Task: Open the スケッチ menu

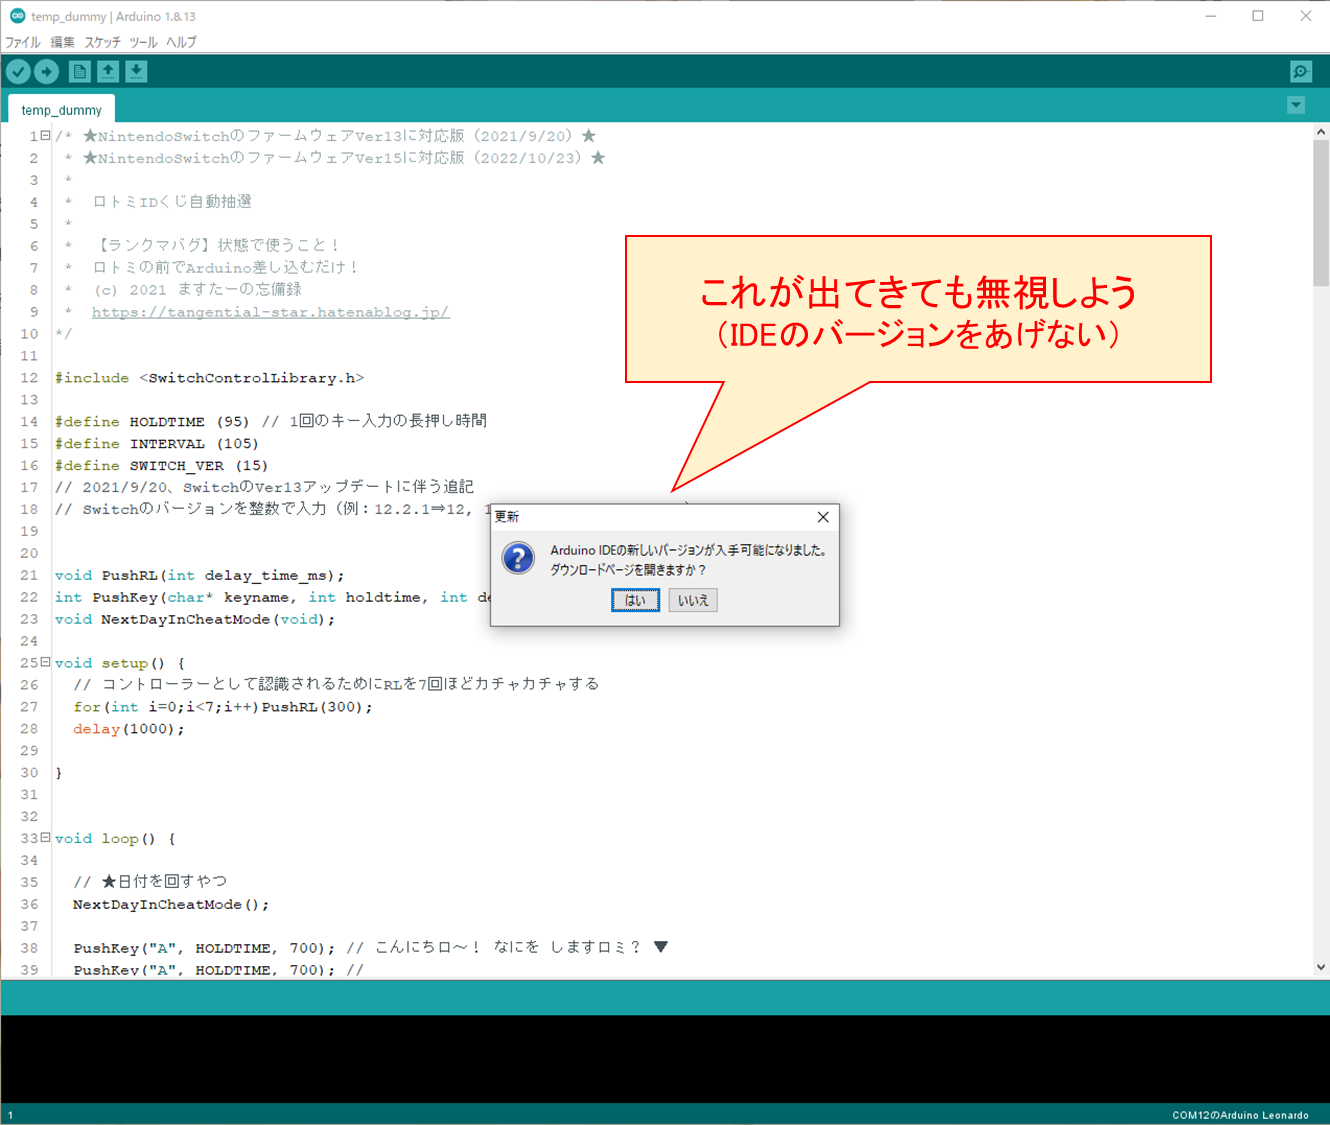Action: click(x=102, y=42)
